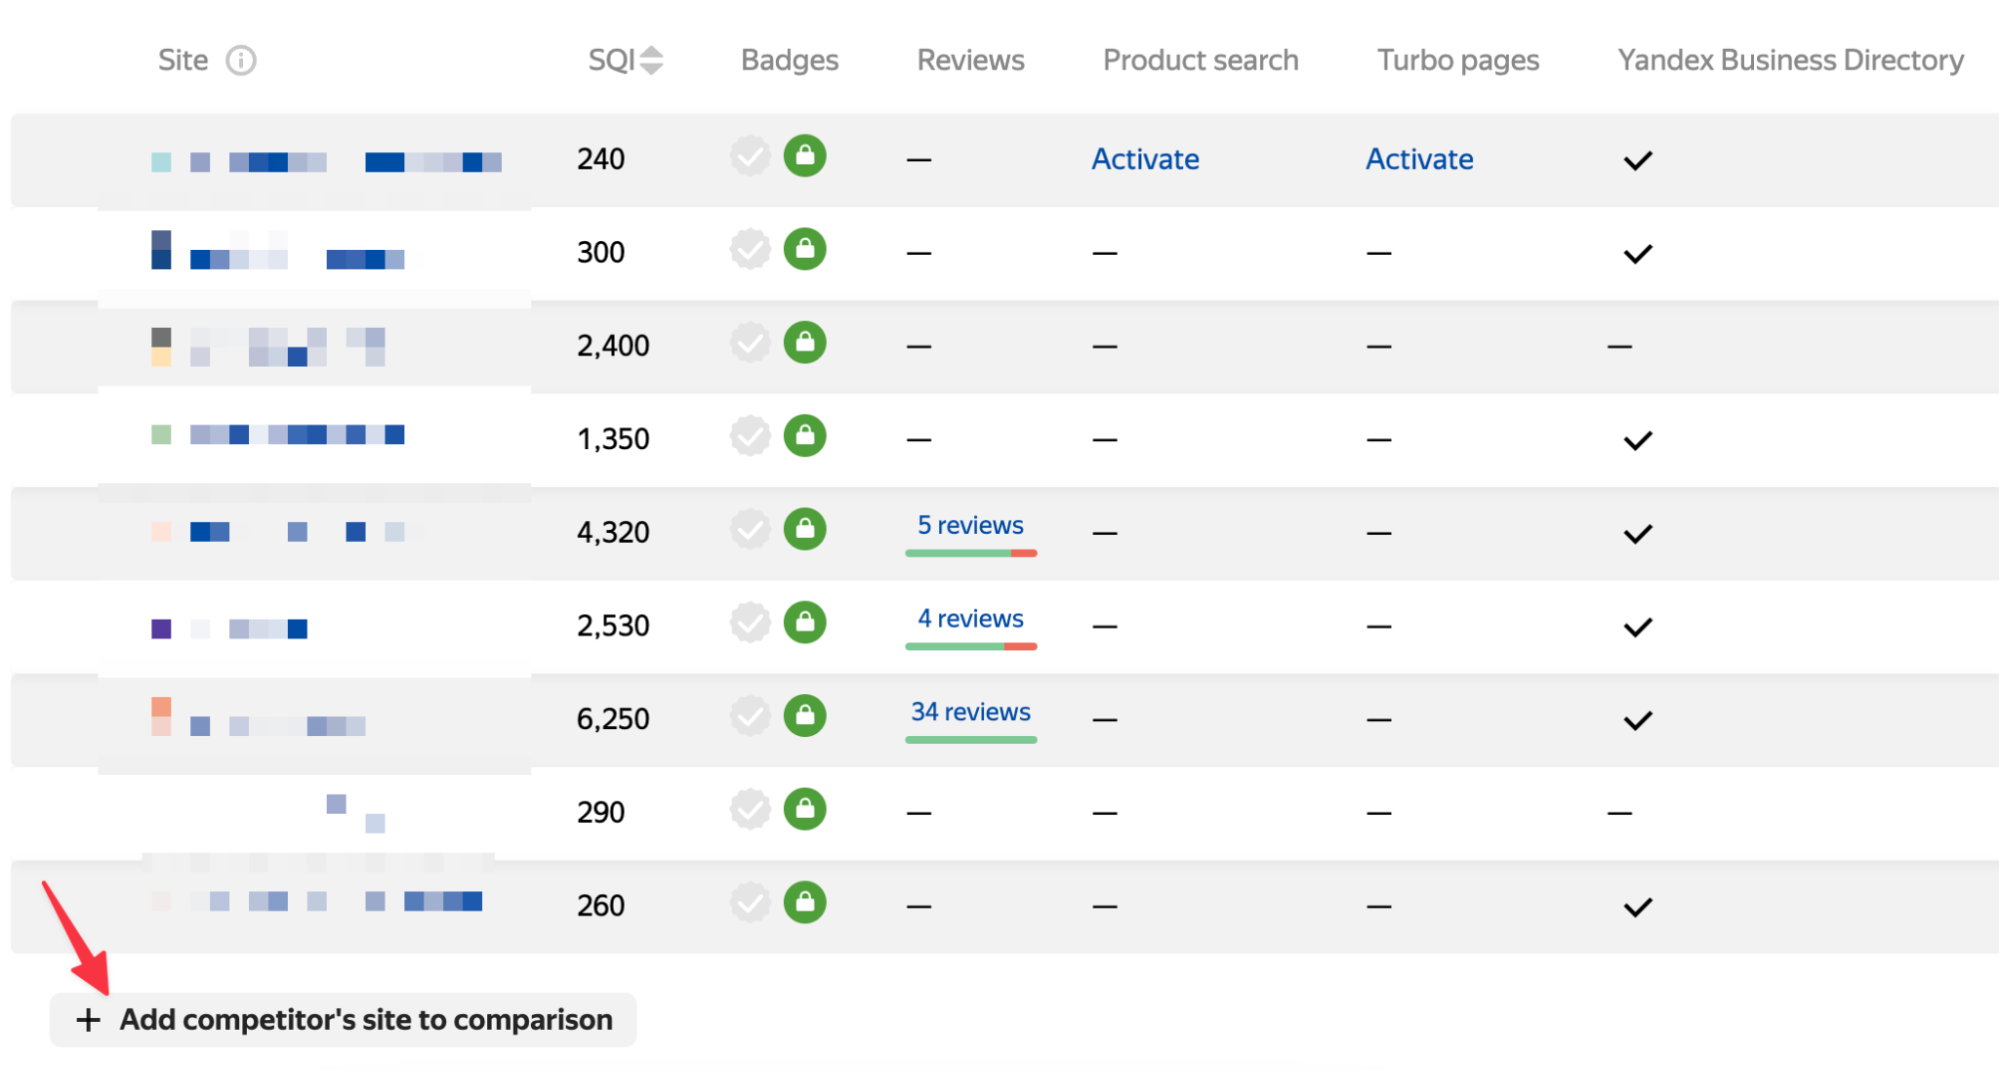Viewport: 1999px width, 1072px height.
Task: Click the Business Directory checkmark in the 260 row
Action: pos(1637,907)
